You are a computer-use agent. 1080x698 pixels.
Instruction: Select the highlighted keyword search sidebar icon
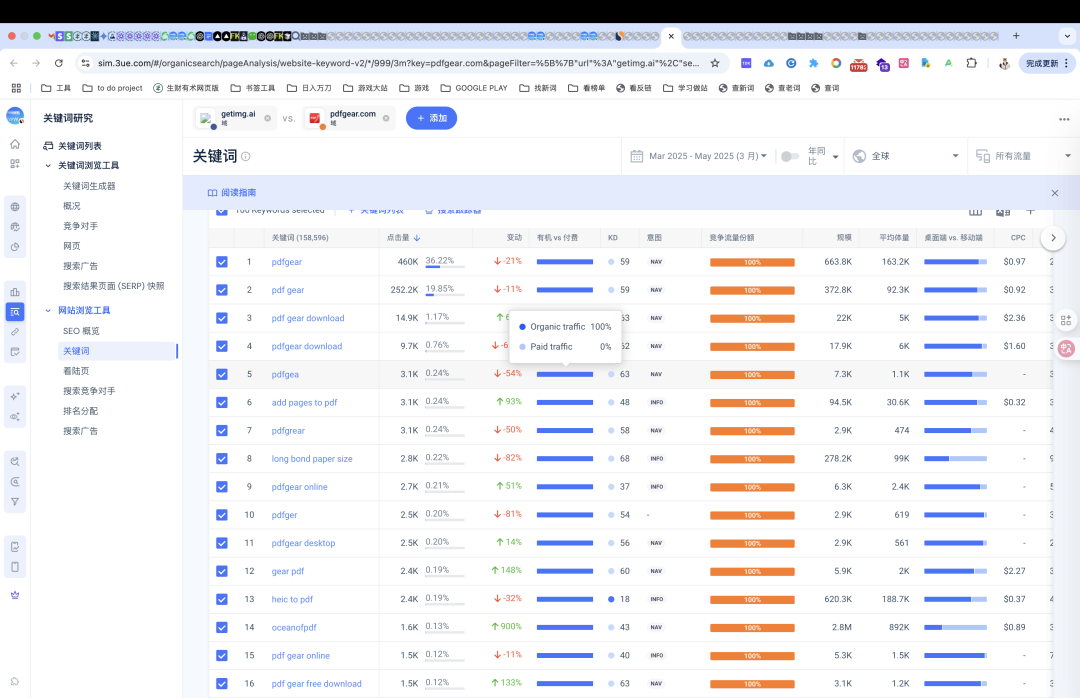click(x=15, y=312)
